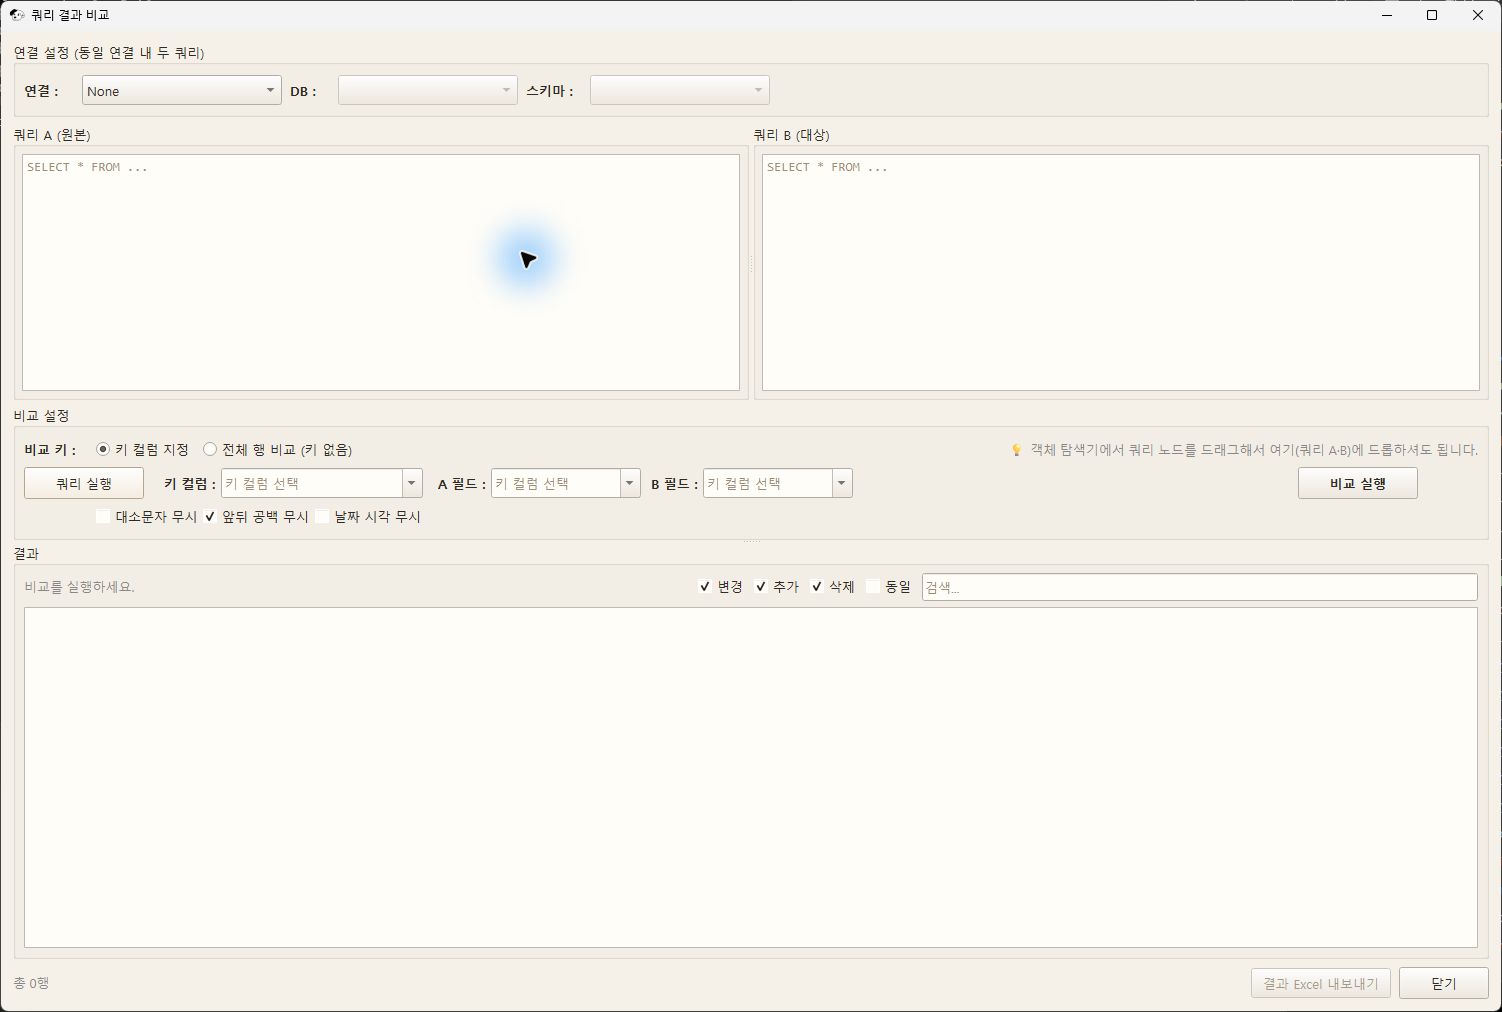Image resolution: width=1502 pixels, height=1012 pixels.
Task: Open the 연결 dropdown showing None
Action: pos(181,90)
